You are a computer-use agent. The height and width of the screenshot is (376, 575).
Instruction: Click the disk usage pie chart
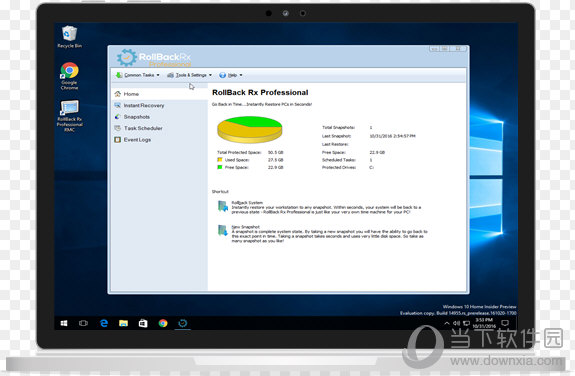click(x=250, y=129)
